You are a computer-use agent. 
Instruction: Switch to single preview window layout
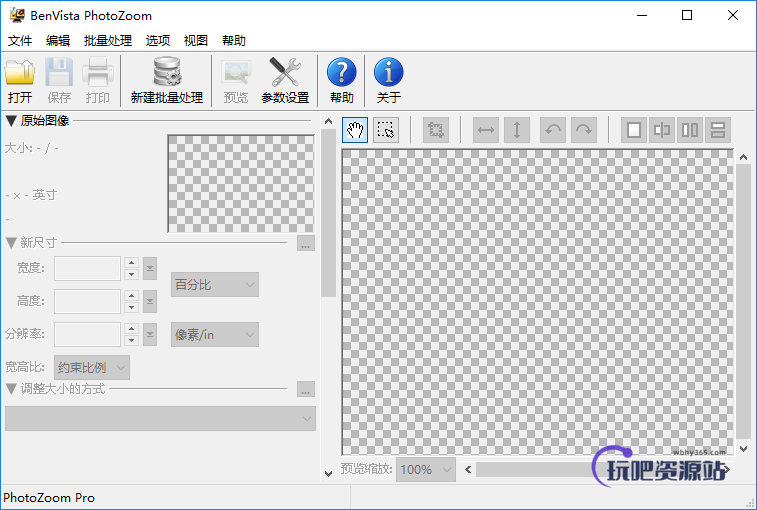click(634, 130)
